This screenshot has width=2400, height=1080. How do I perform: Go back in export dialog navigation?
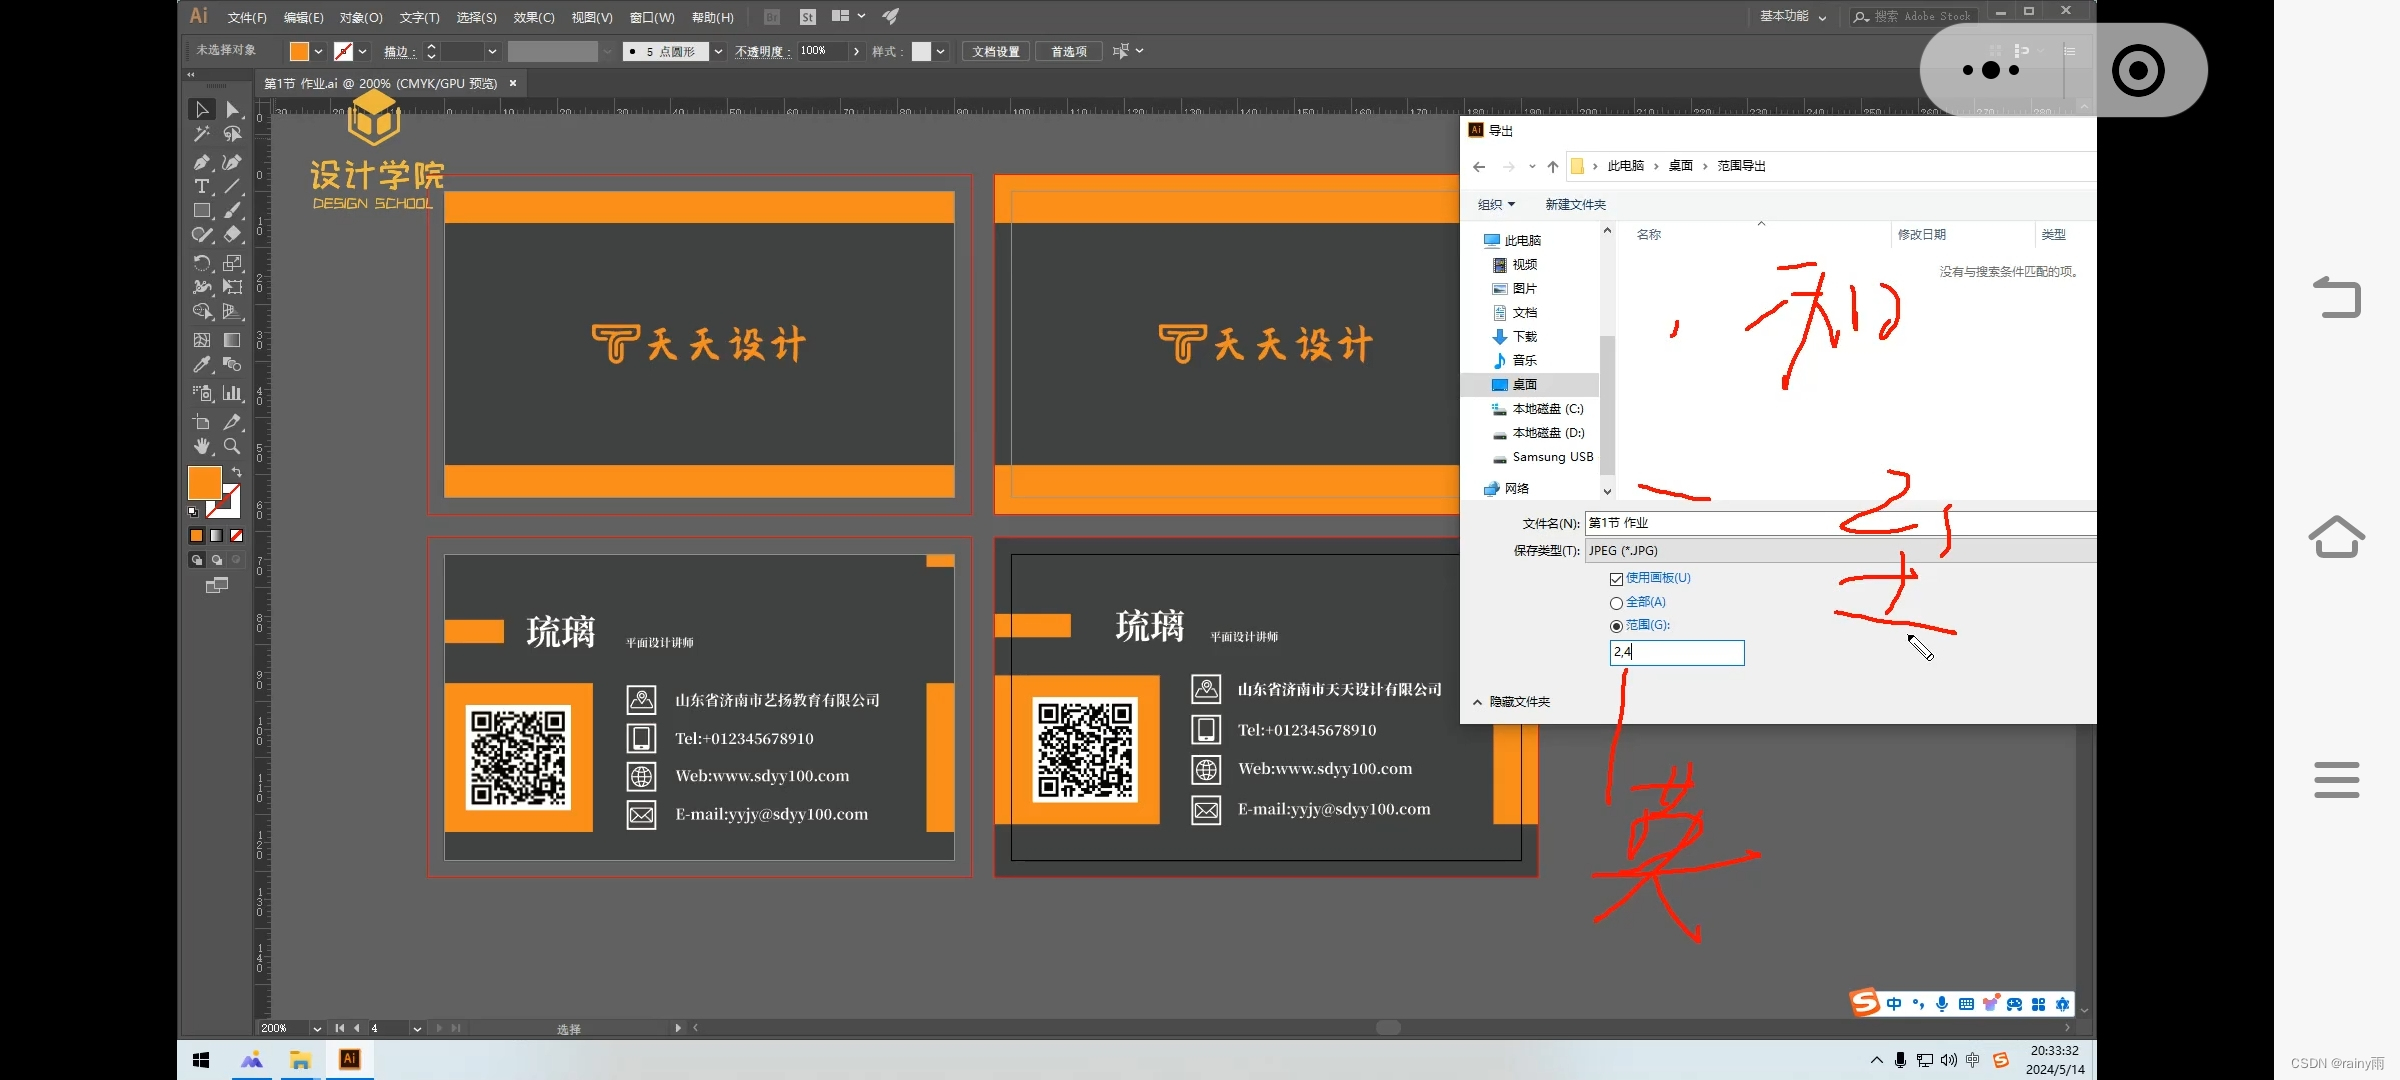pyautogui.click(x=1480, y=167)
